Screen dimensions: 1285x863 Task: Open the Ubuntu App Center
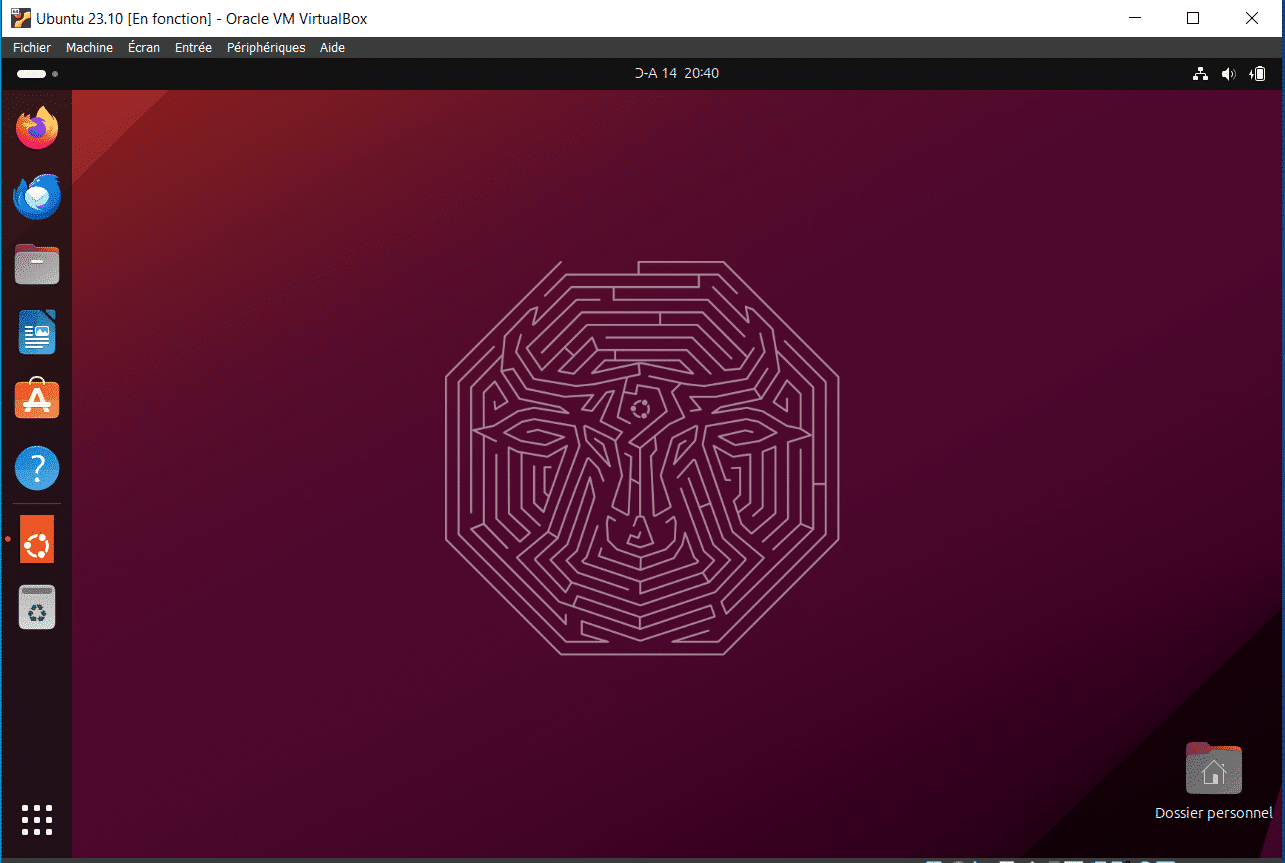(x=37, y=399)
